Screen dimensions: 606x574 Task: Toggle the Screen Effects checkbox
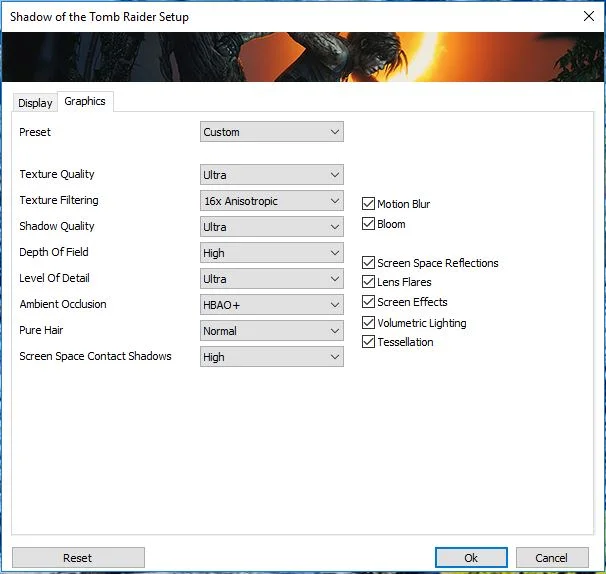(368, 301)
